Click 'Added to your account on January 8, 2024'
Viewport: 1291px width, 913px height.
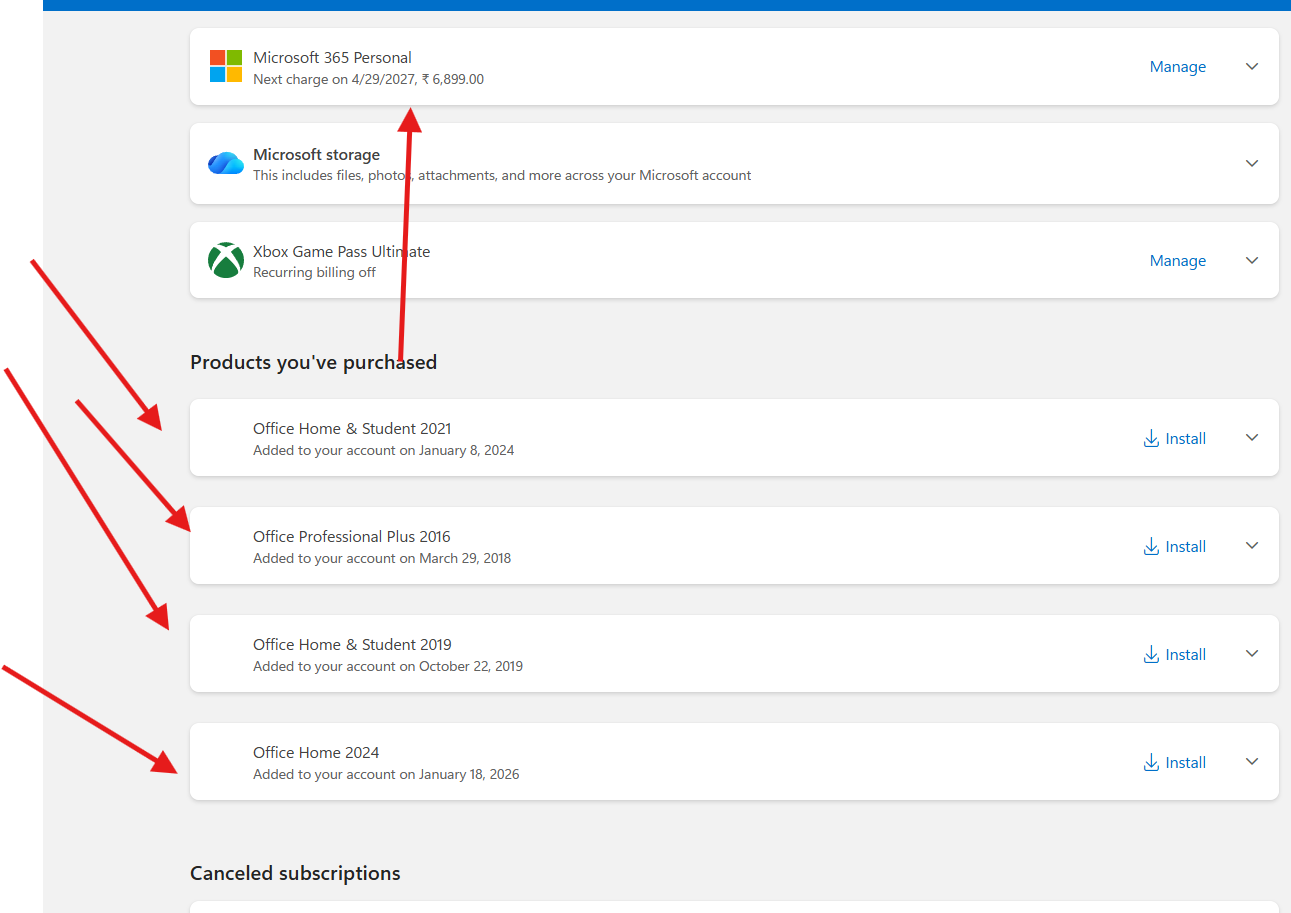tap(383, 450)
